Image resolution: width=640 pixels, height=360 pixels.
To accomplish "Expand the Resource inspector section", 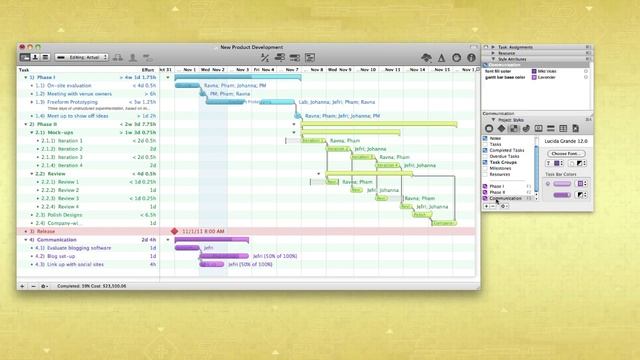I will point(493,53).
